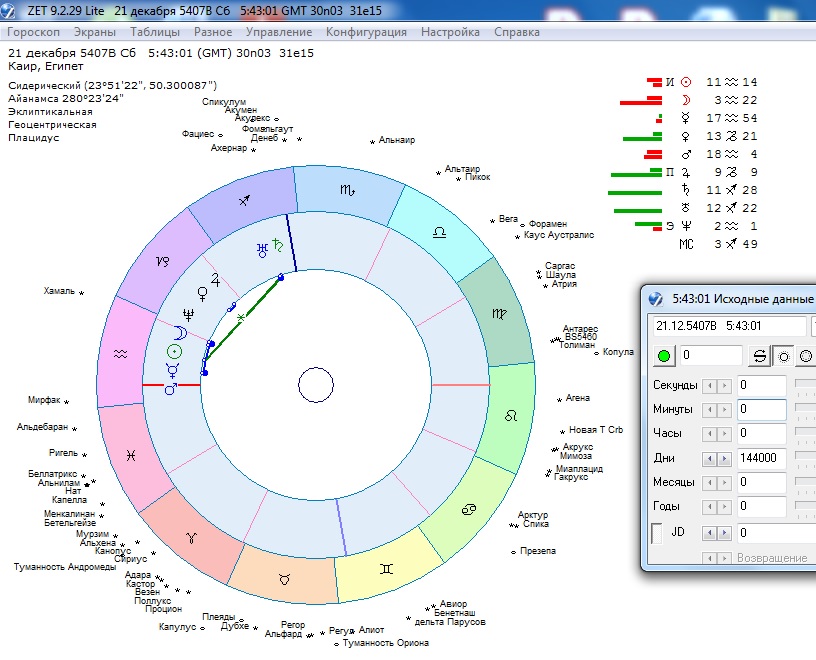Decrease the Часы value with left arrow
Image resolution: width=816 pixels, height=660 pixels.
click(x=709, y=434)
